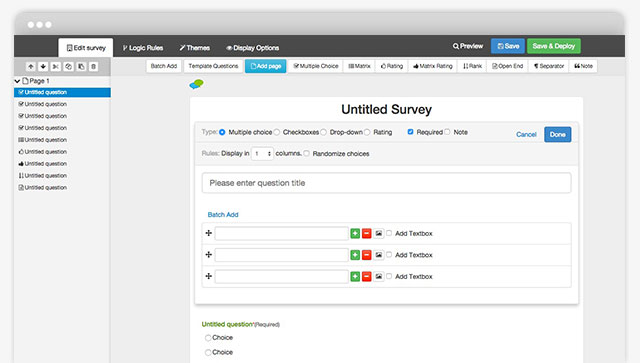Enable the Randomize choices option

(x=306, y=154)
